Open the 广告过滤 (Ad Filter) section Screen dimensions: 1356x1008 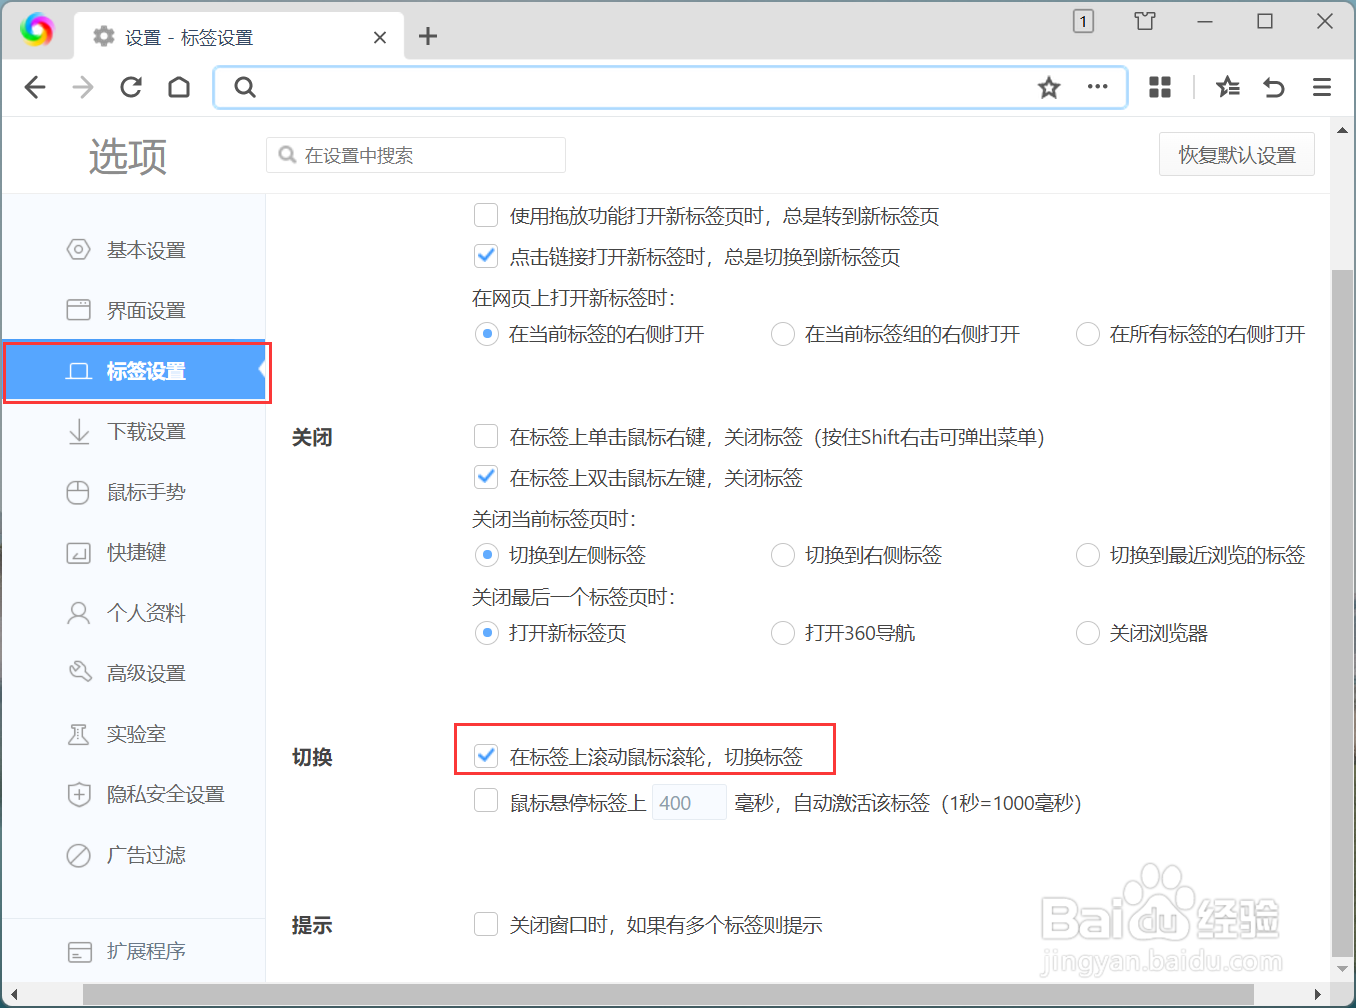[146, 855]
